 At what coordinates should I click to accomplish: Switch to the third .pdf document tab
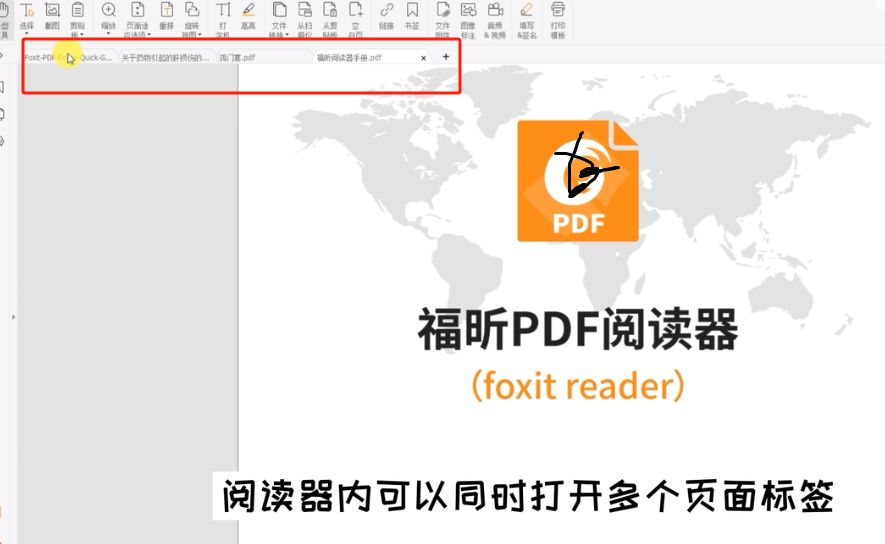coord(264,58)
